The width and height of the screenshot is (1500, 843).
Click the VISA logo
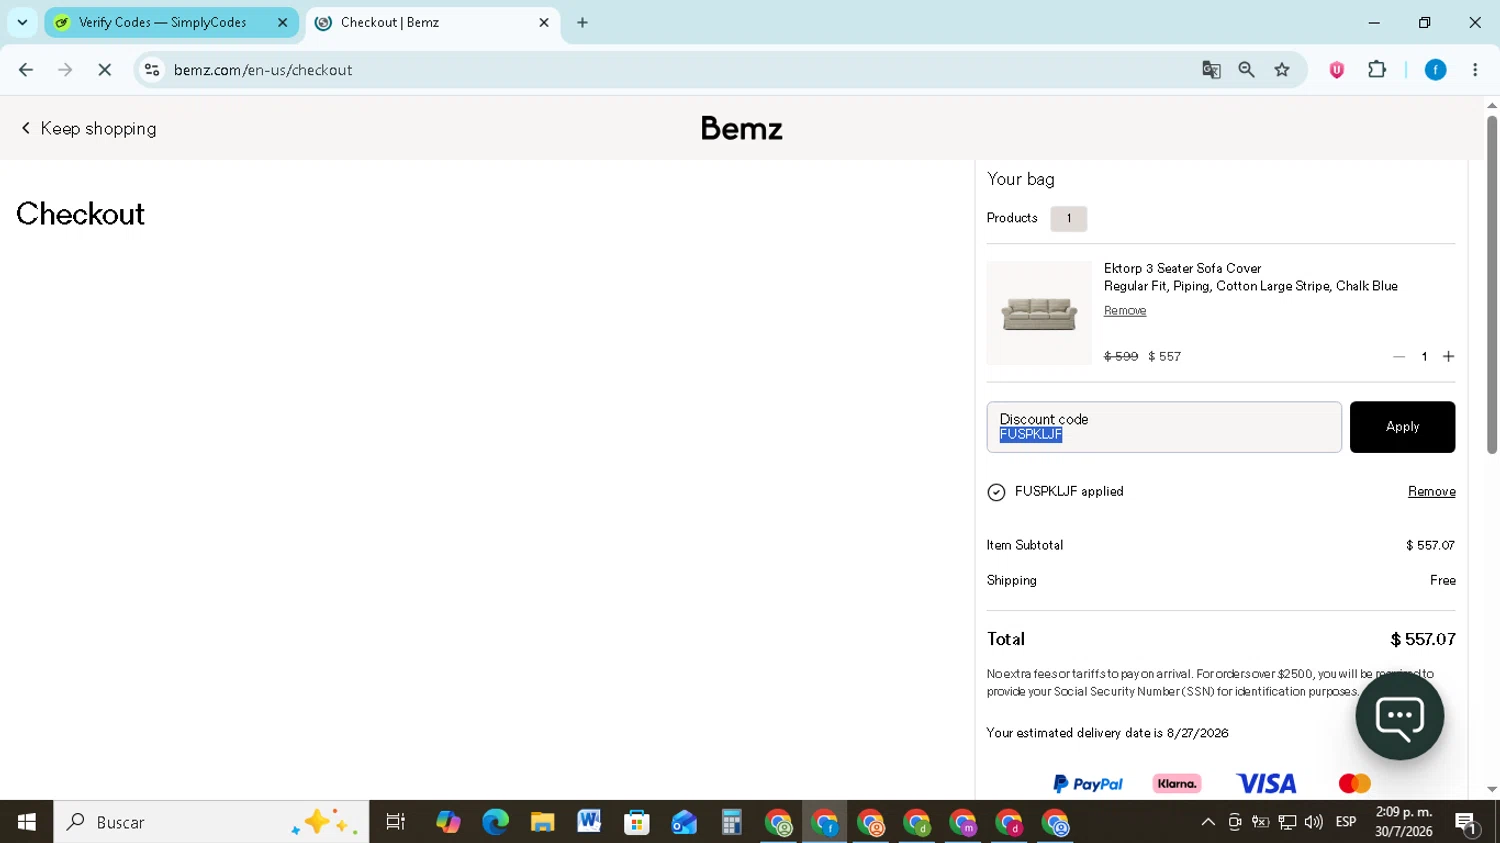click(1266, 784)
